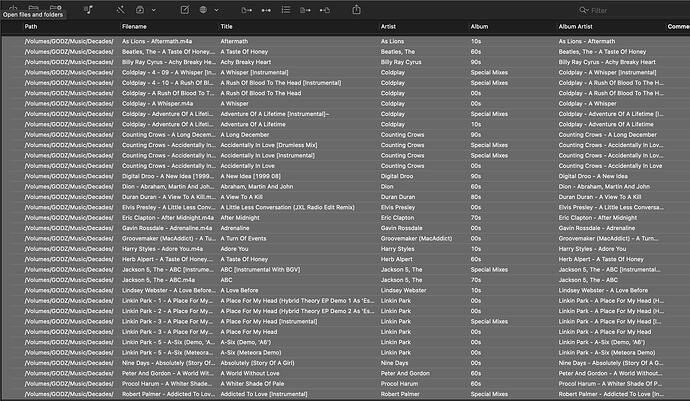This screenshot has width=690, height=401.
Task: Click the tag to tag convert icon
Action: pyautogui.click(x=266, y=10)
